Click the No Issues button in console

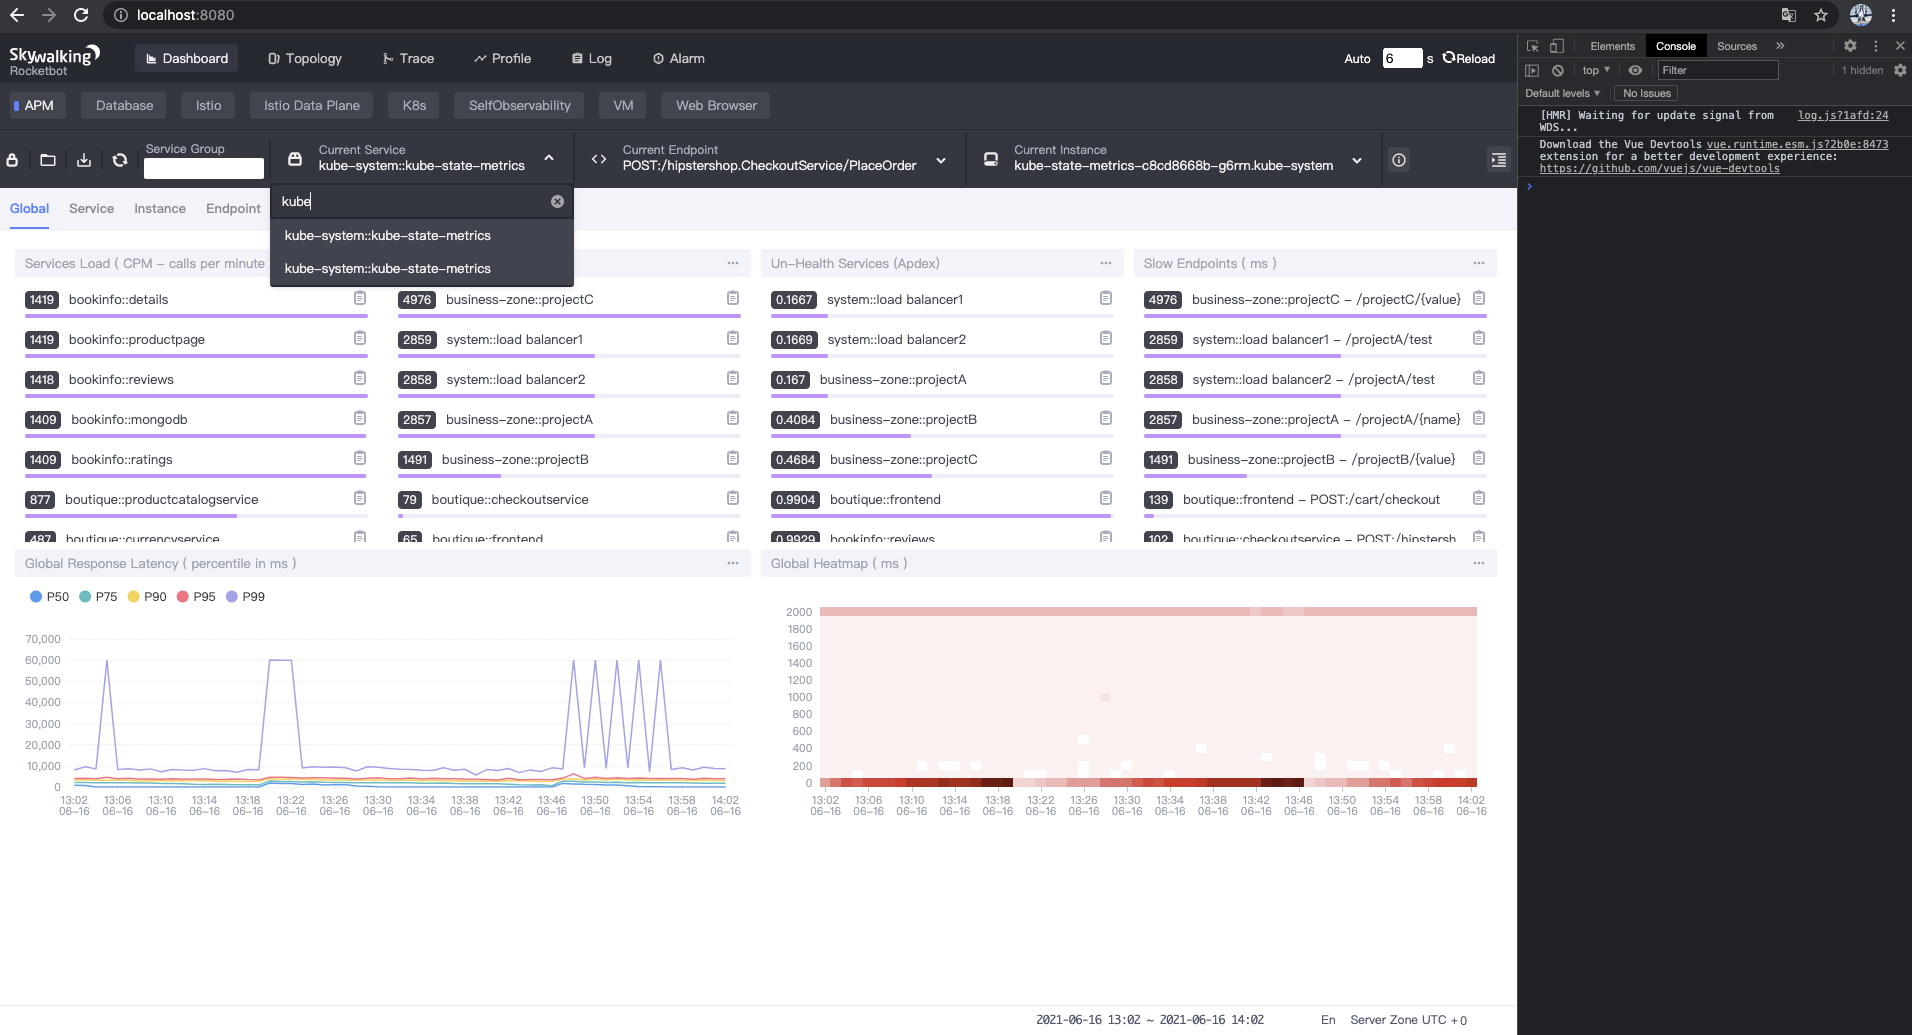tap(1646, 93)
